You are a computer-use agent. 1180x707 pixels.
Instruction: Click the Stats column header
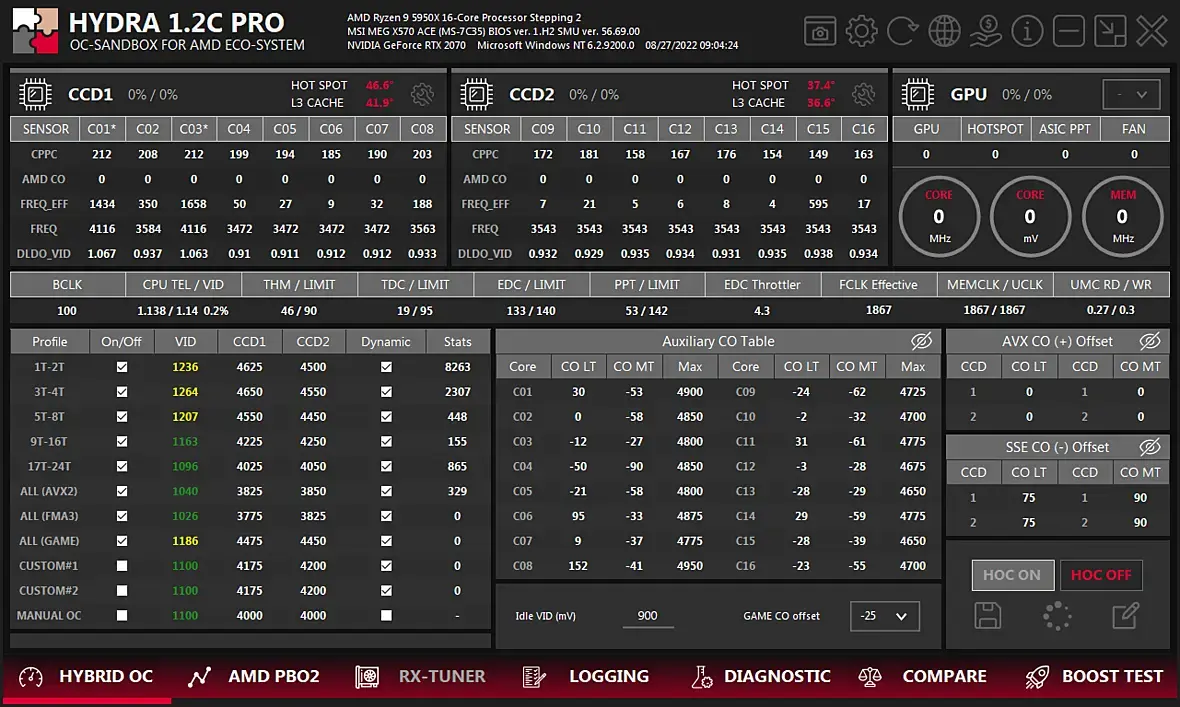458,342
